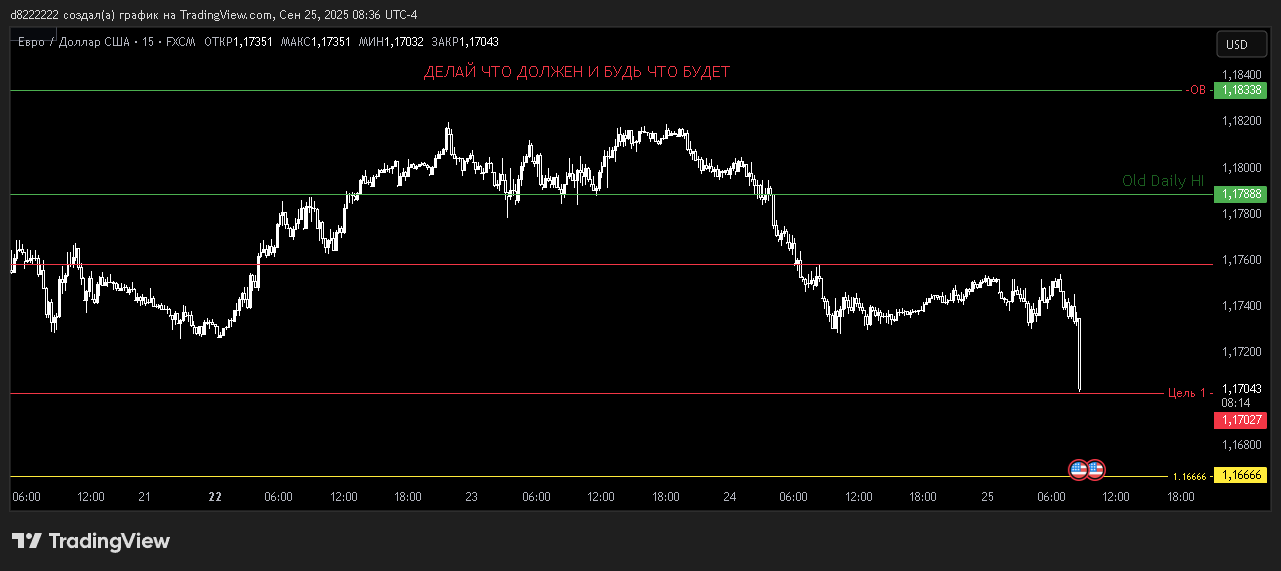Click the -OB line label
Screen dimensions: 1281x571
pyautogui.click(x=1196, y=90)
